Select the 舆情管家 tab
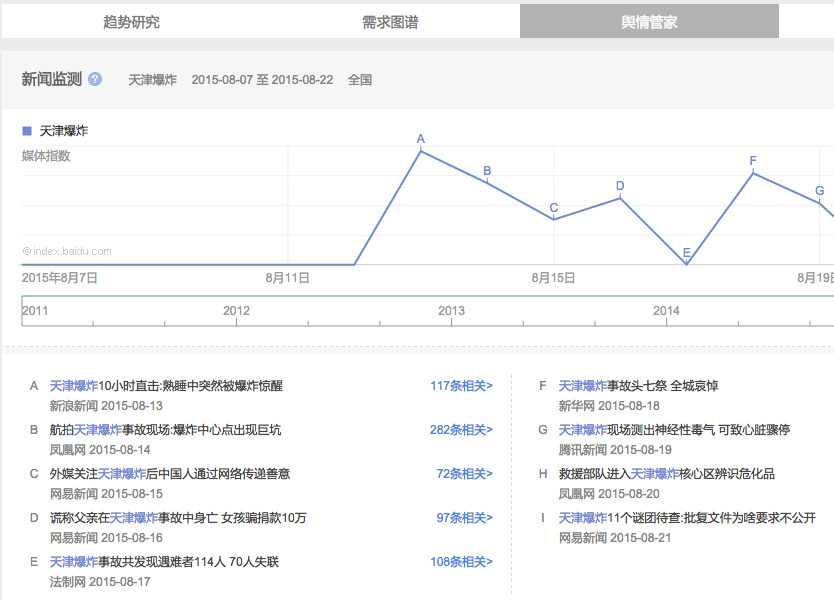Image resolution: width=834 pixels, height=600 pixels. click(649, 21)
